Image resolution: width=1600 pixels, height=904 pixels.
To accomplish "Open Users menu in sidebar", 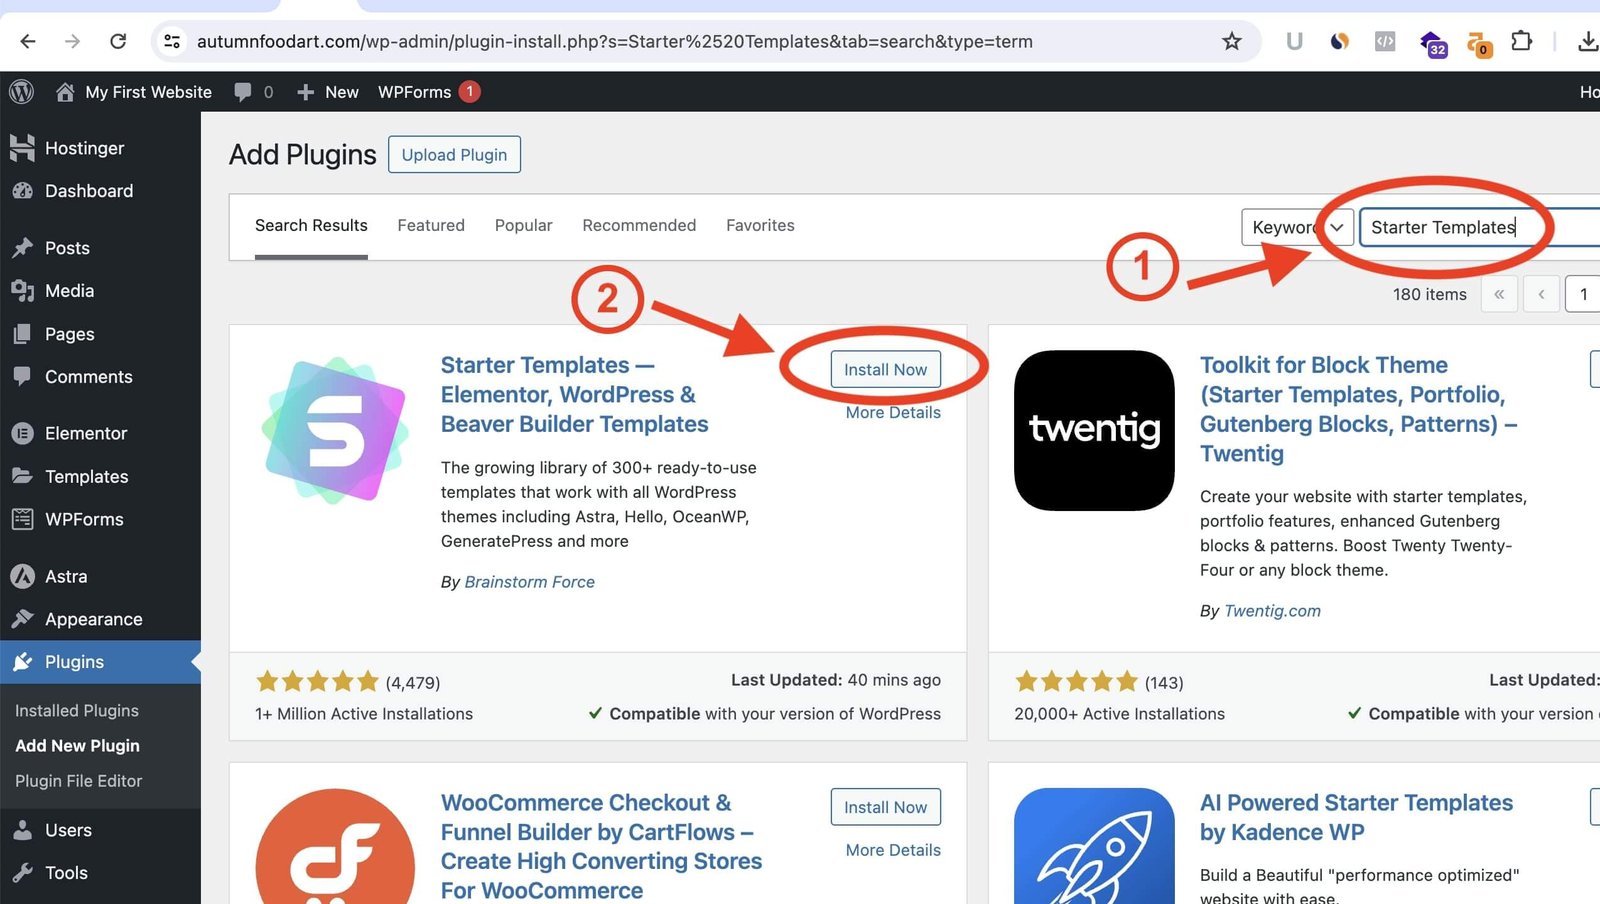I will (x=100, y=830).
